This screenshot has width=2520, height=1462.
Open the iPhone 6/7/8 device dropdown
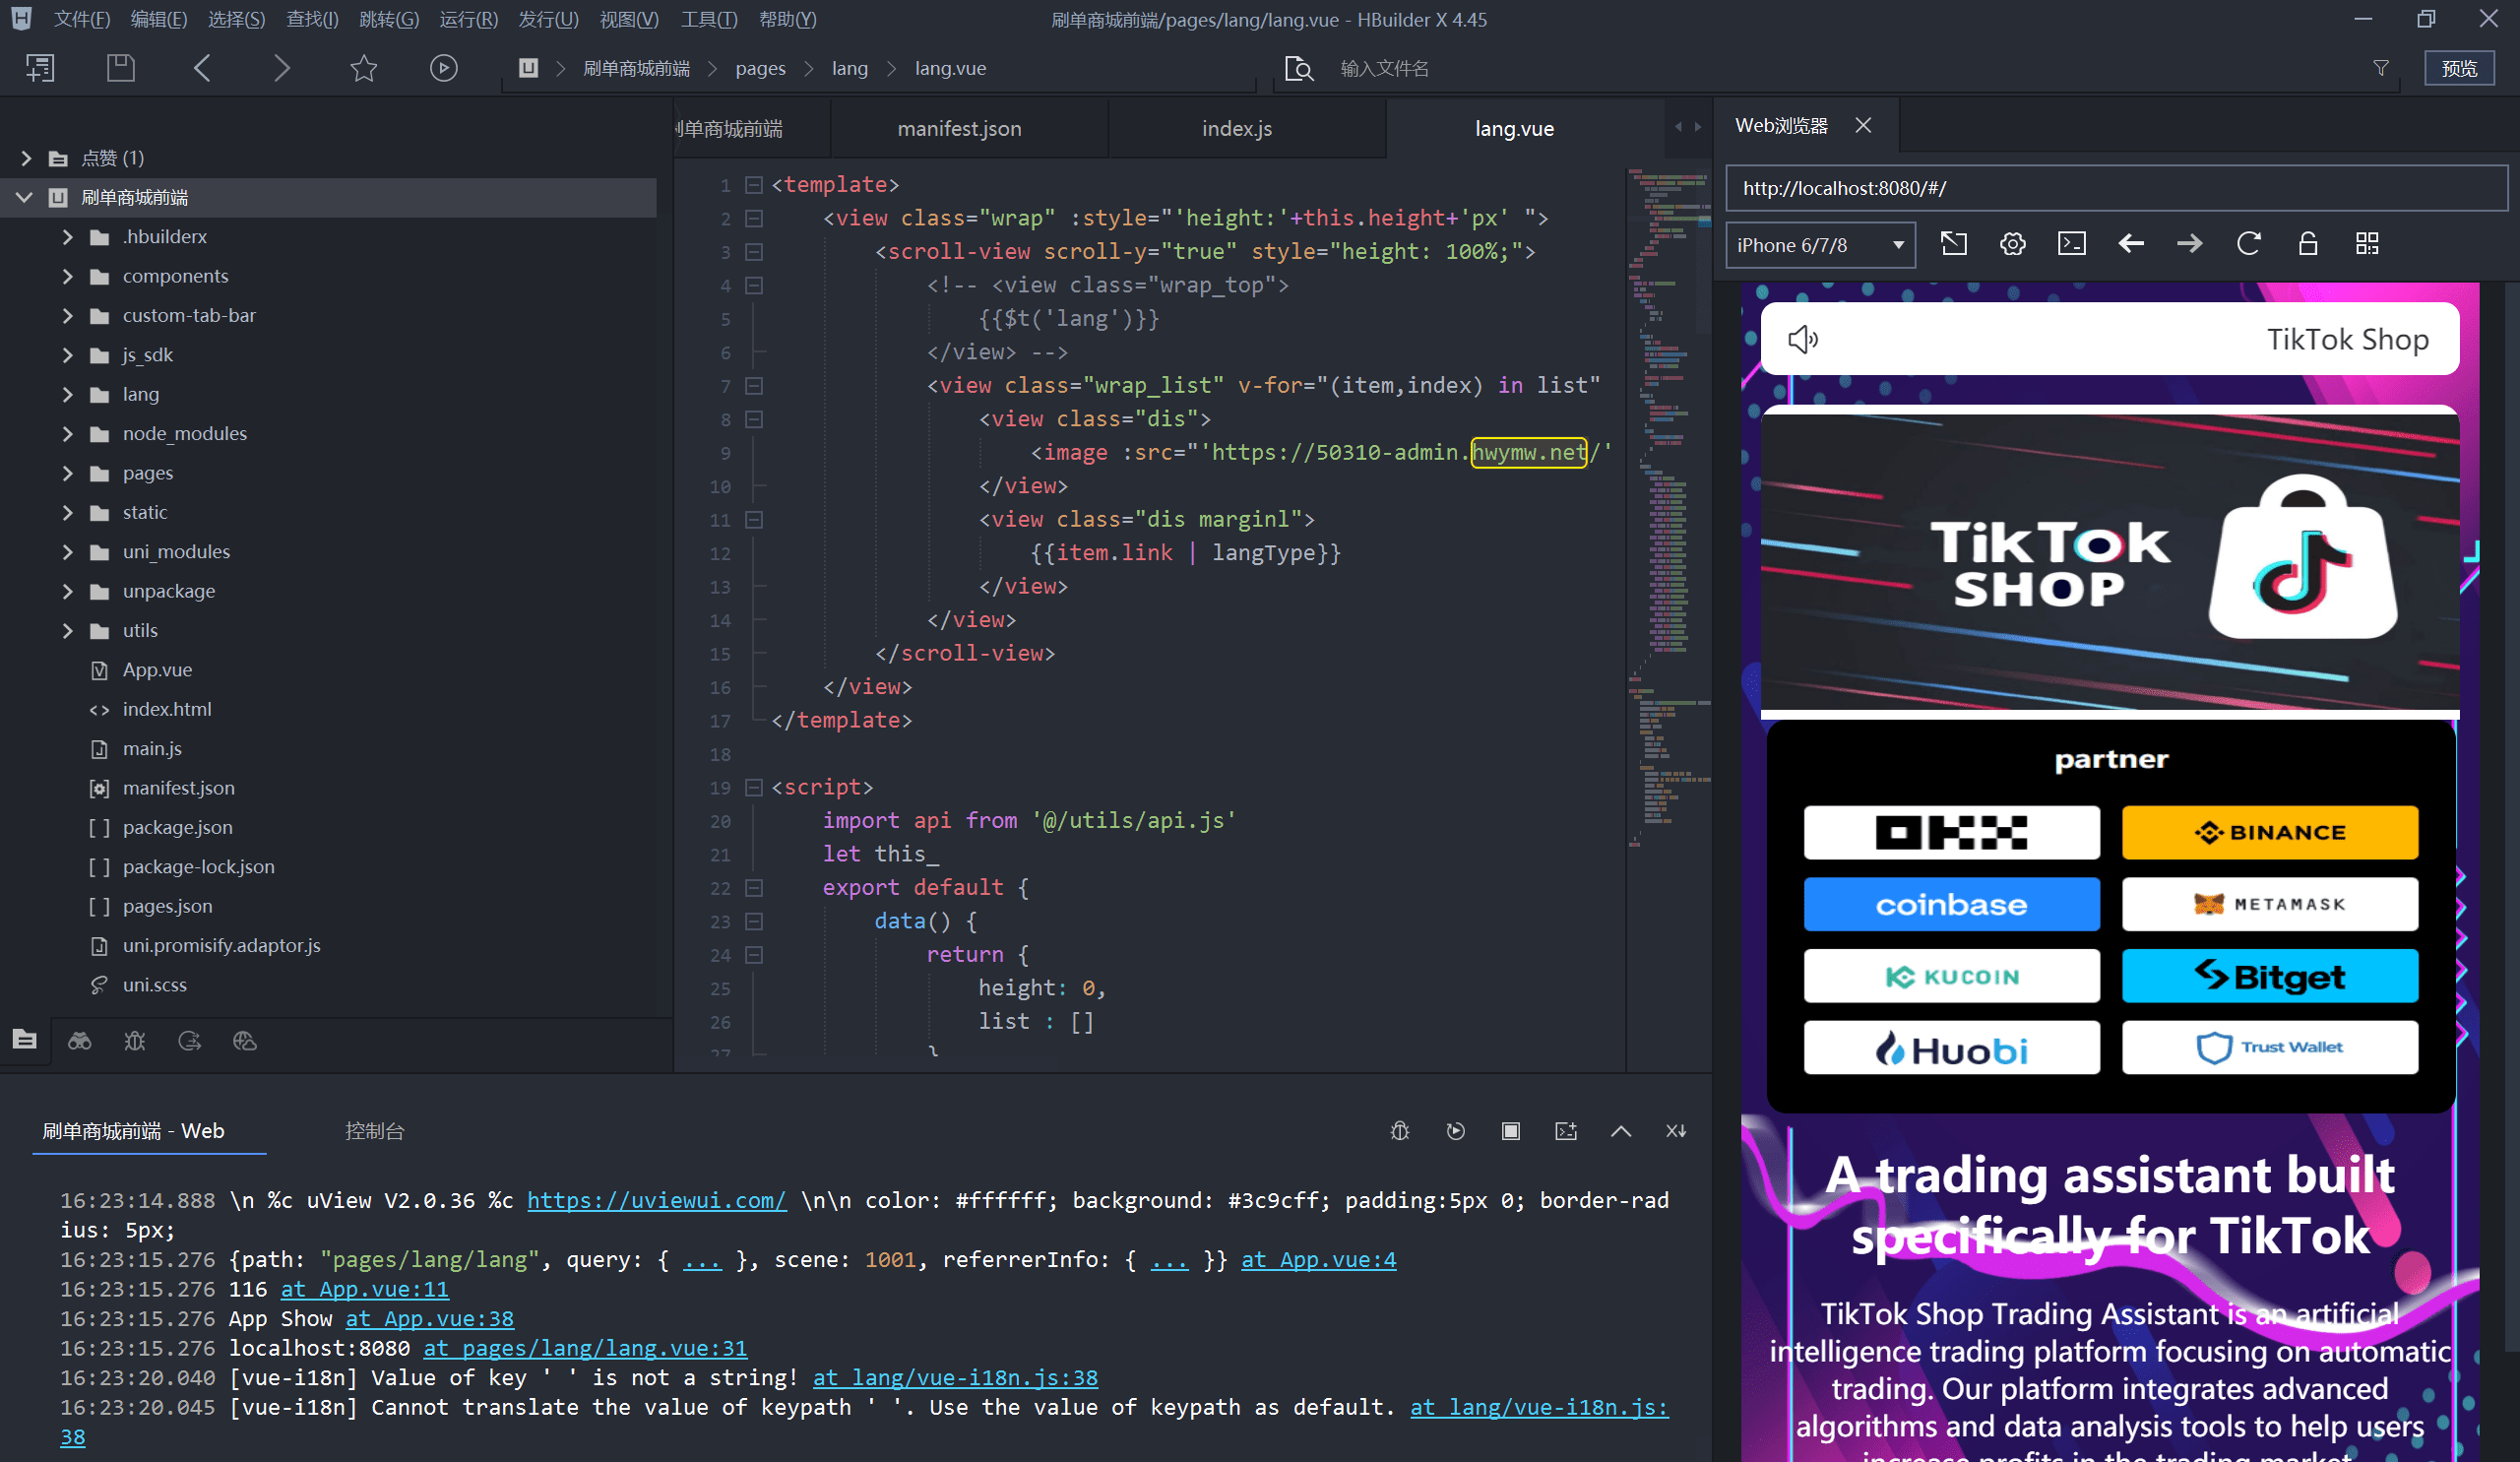click(1819, 245)
